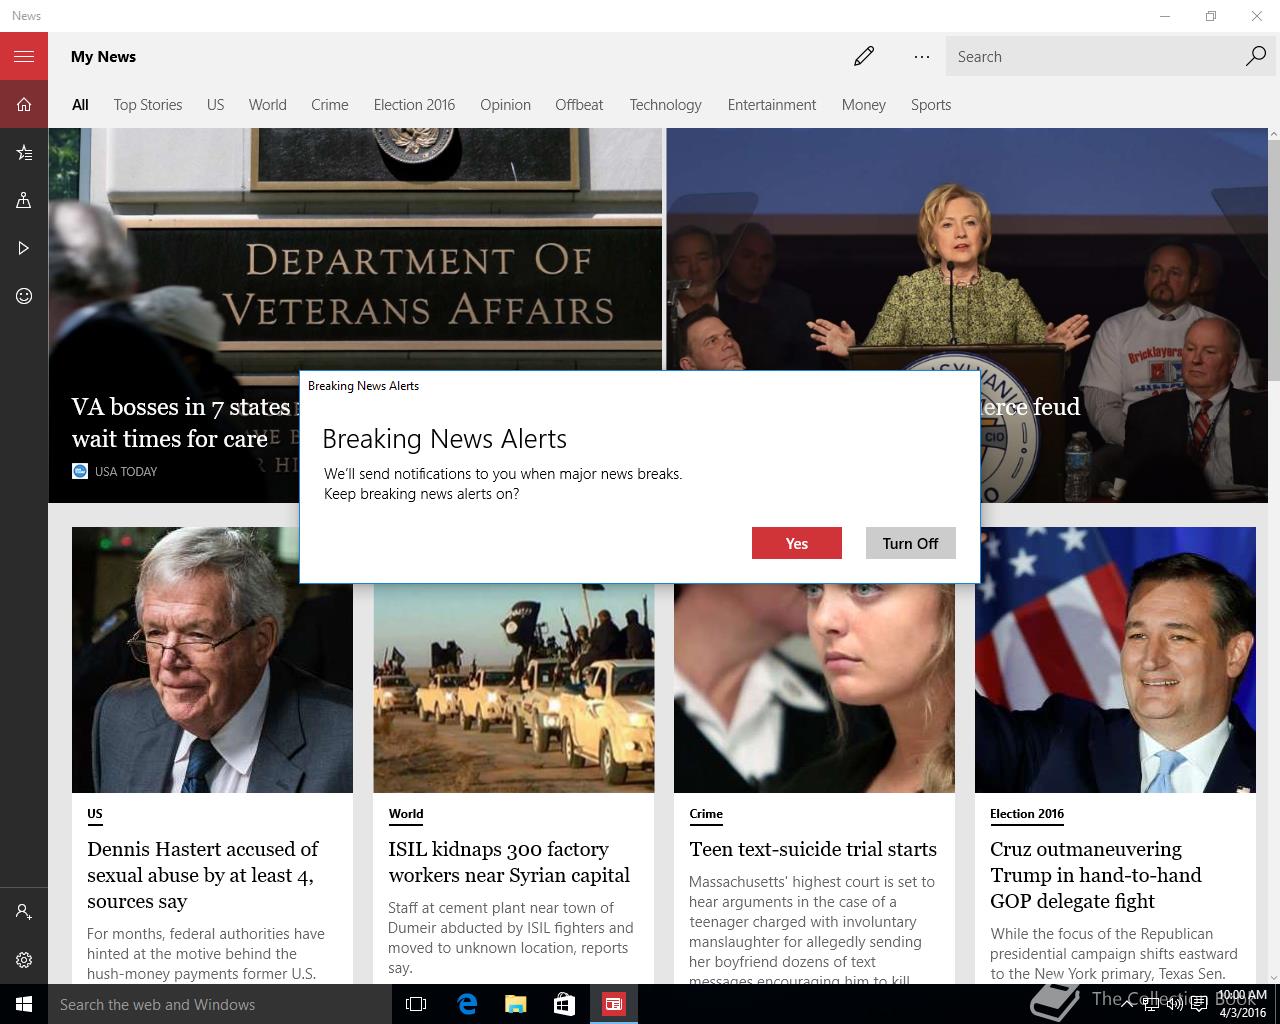
Task: Click the vertical scrollbar thumb
Action: (x=1274, y=260)
